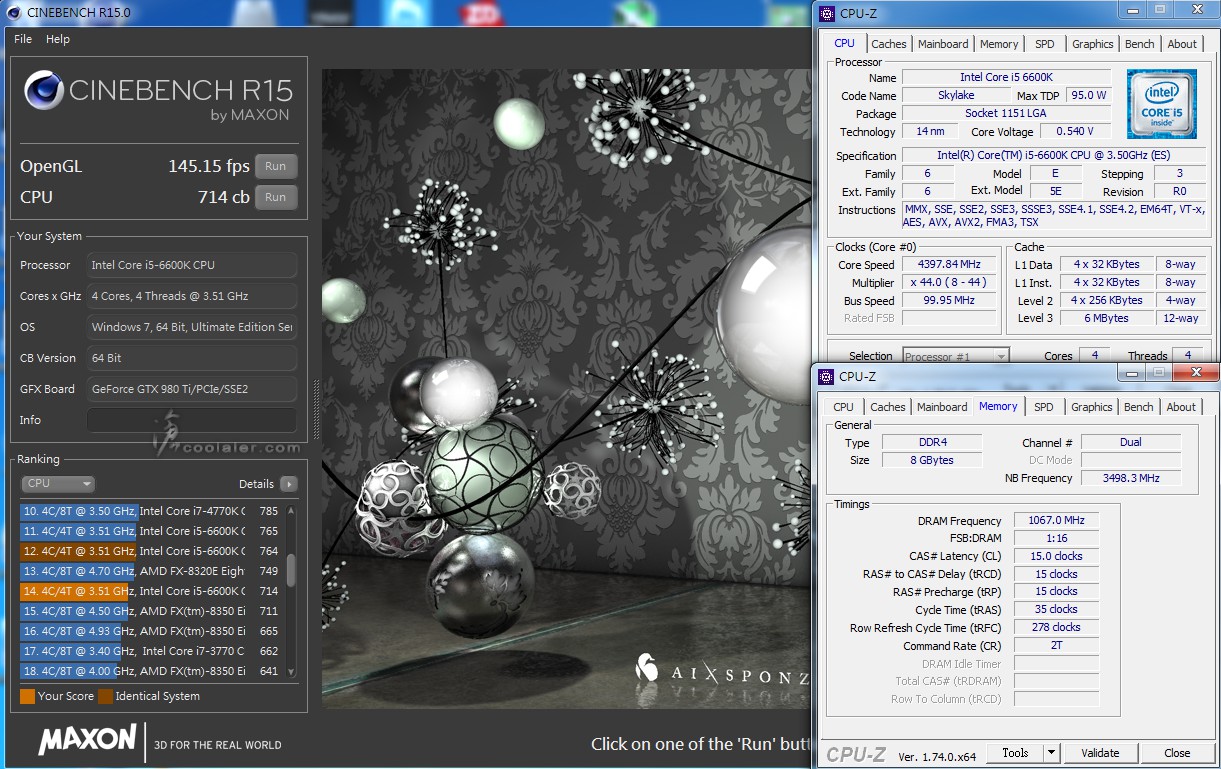Viewport: 1221px width, 769px height.
Task: Click the processor Name field Intel Core i5 6600K
Action: click(x=1006, y=77)
